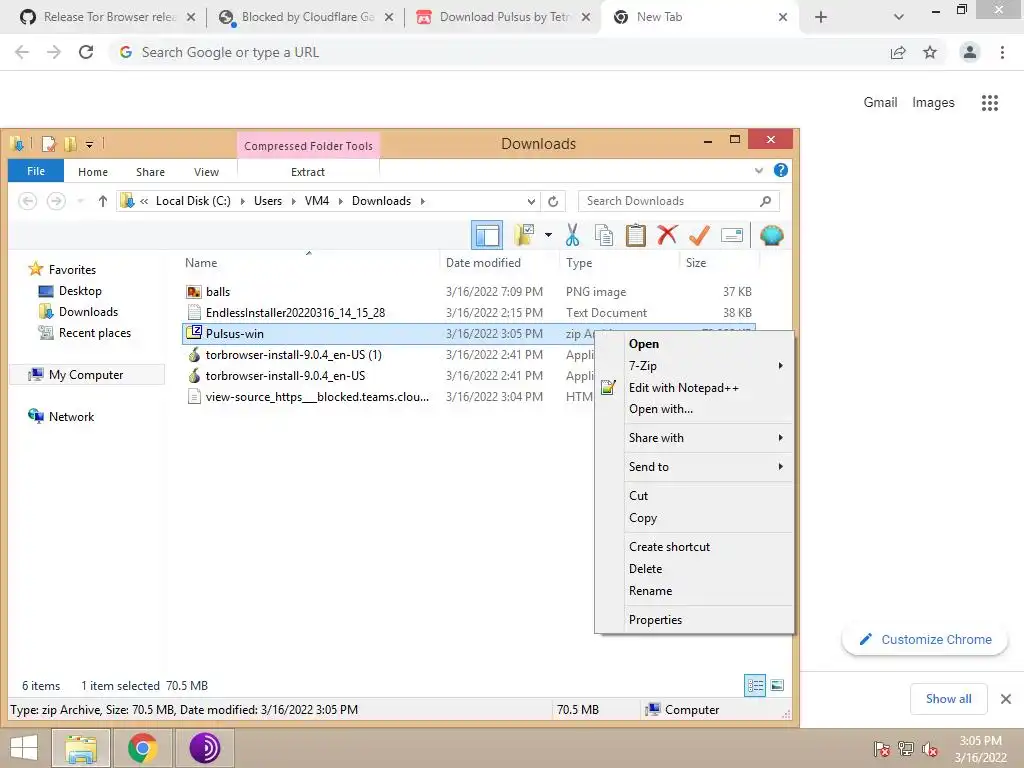Open the explorer Help question mark
The image size is (1024, 768).
(780, 170)
